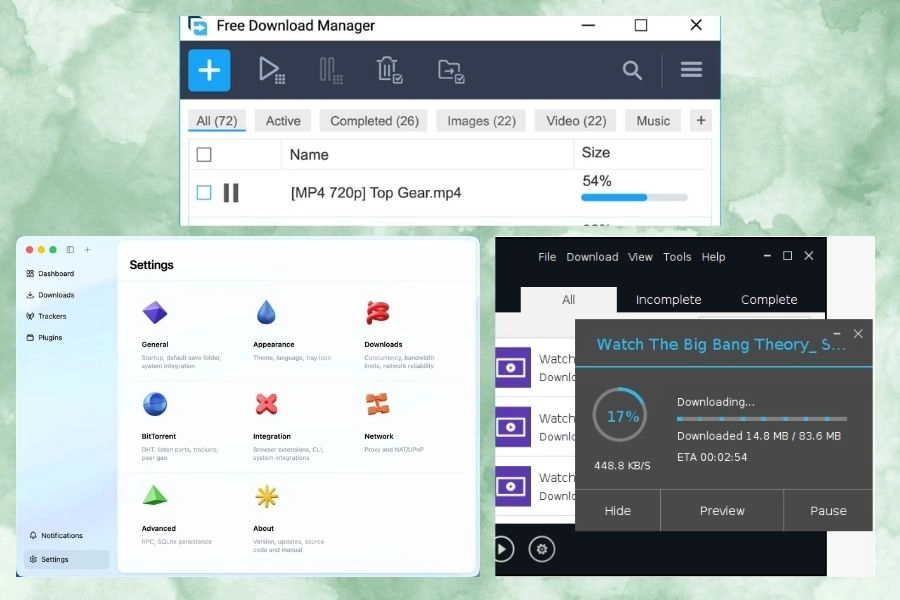Open Notifications in the sidebar

coord(56,535)
